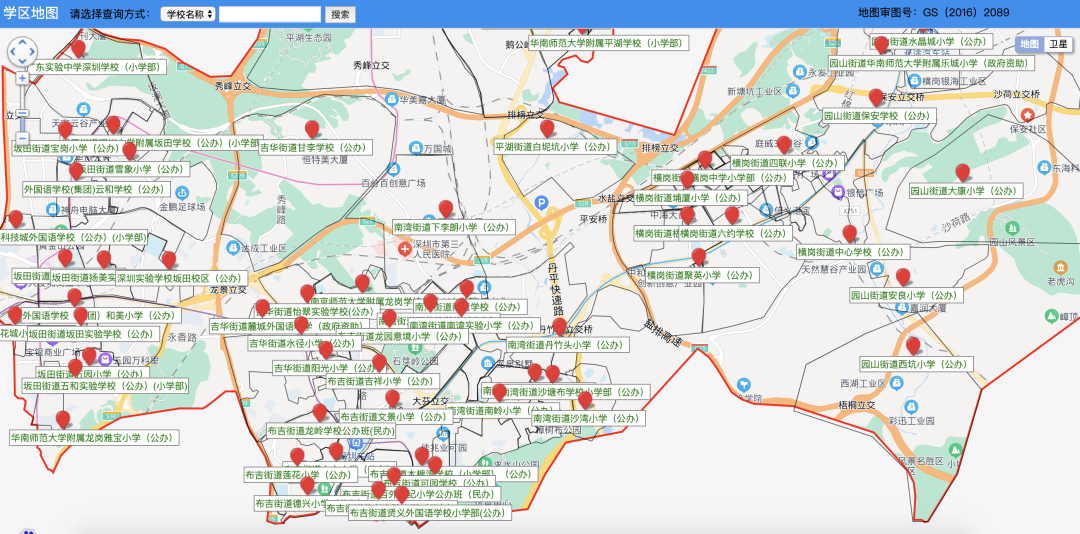Pan the map upward with the up arrow

(x=22, y=43)
